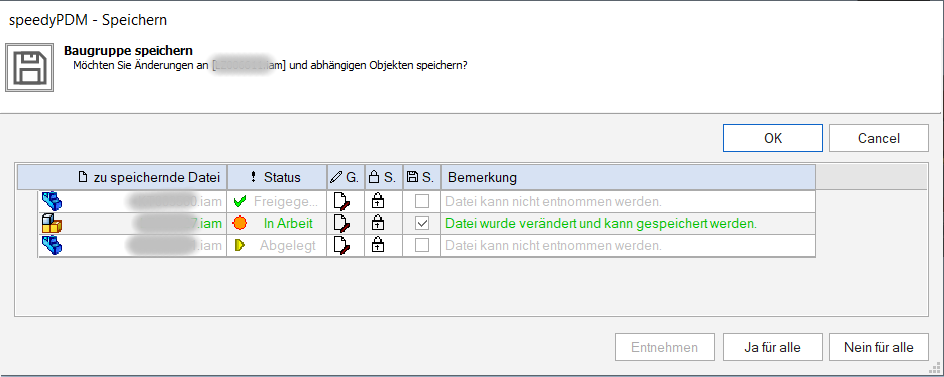
Task: Confirm saving with the OK button
Action: click(x=773, y=138)
